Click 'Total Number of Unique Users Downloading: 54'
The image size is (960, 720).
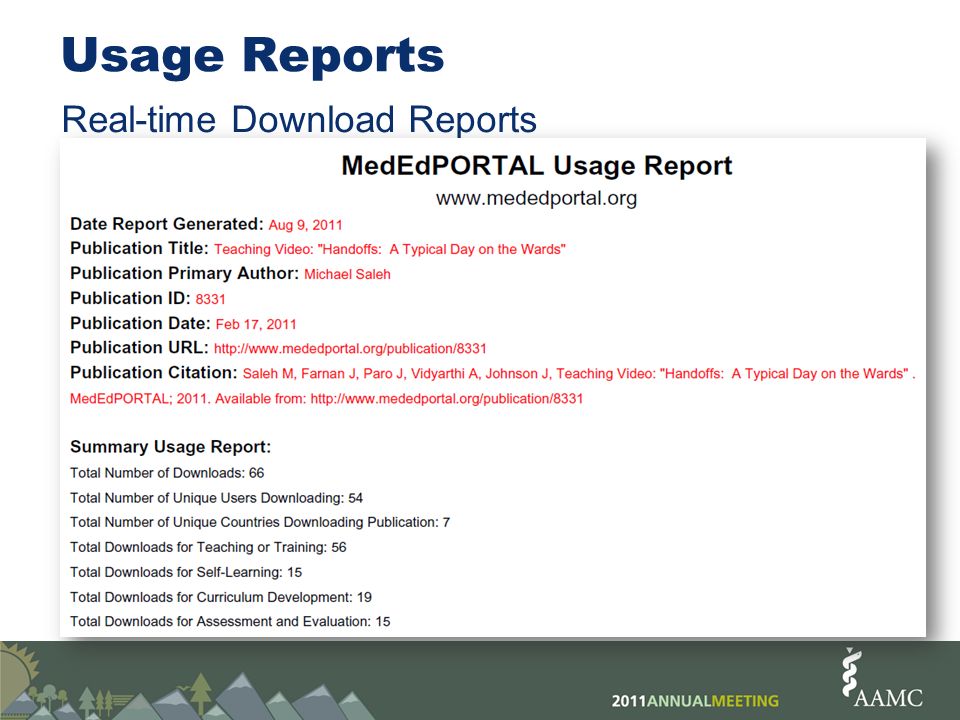click(216, 498)
